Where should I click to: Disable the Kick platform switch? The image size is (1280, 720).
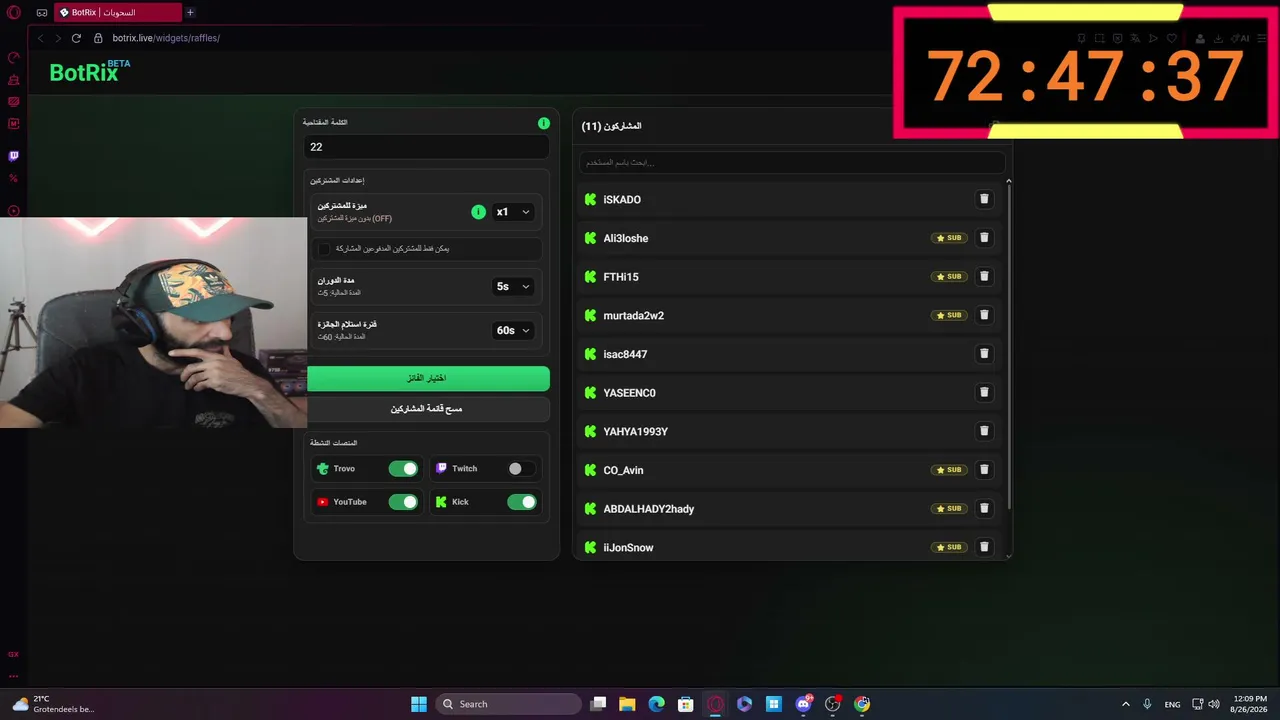pyautogui.click(x=521, y=502)
